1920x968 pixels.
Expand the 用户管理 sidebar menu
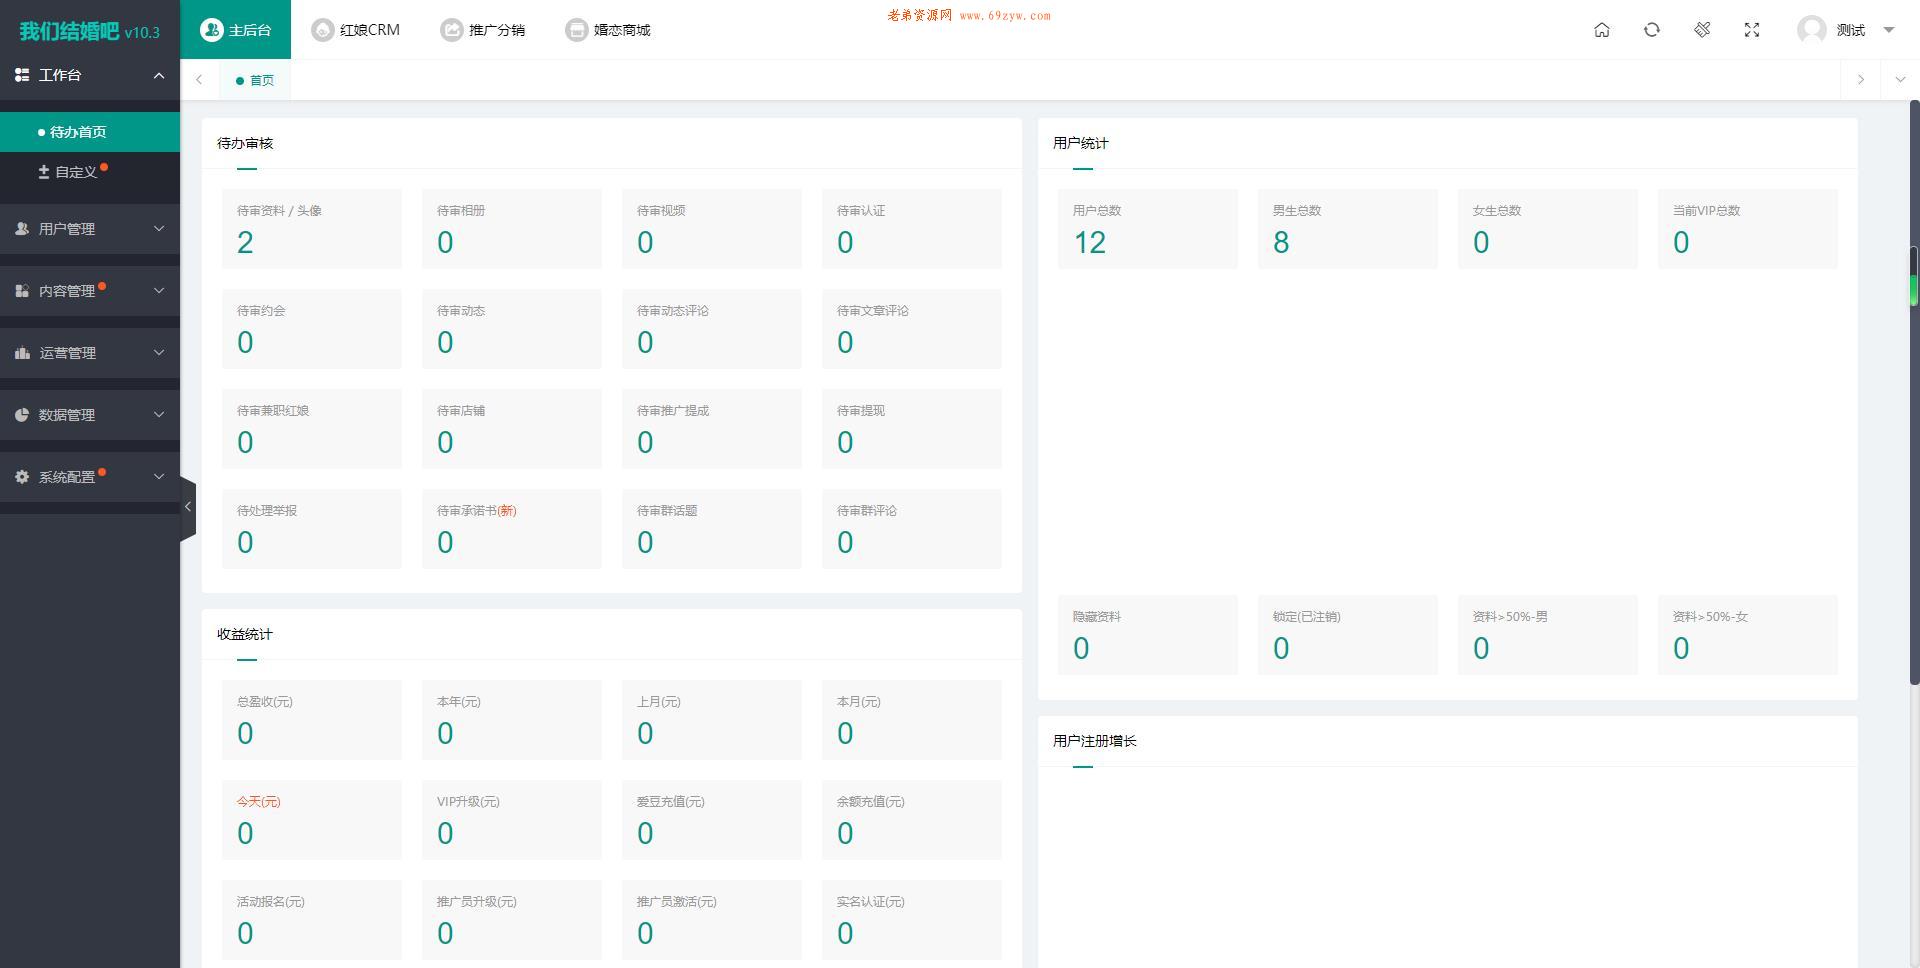click(90, 229)
